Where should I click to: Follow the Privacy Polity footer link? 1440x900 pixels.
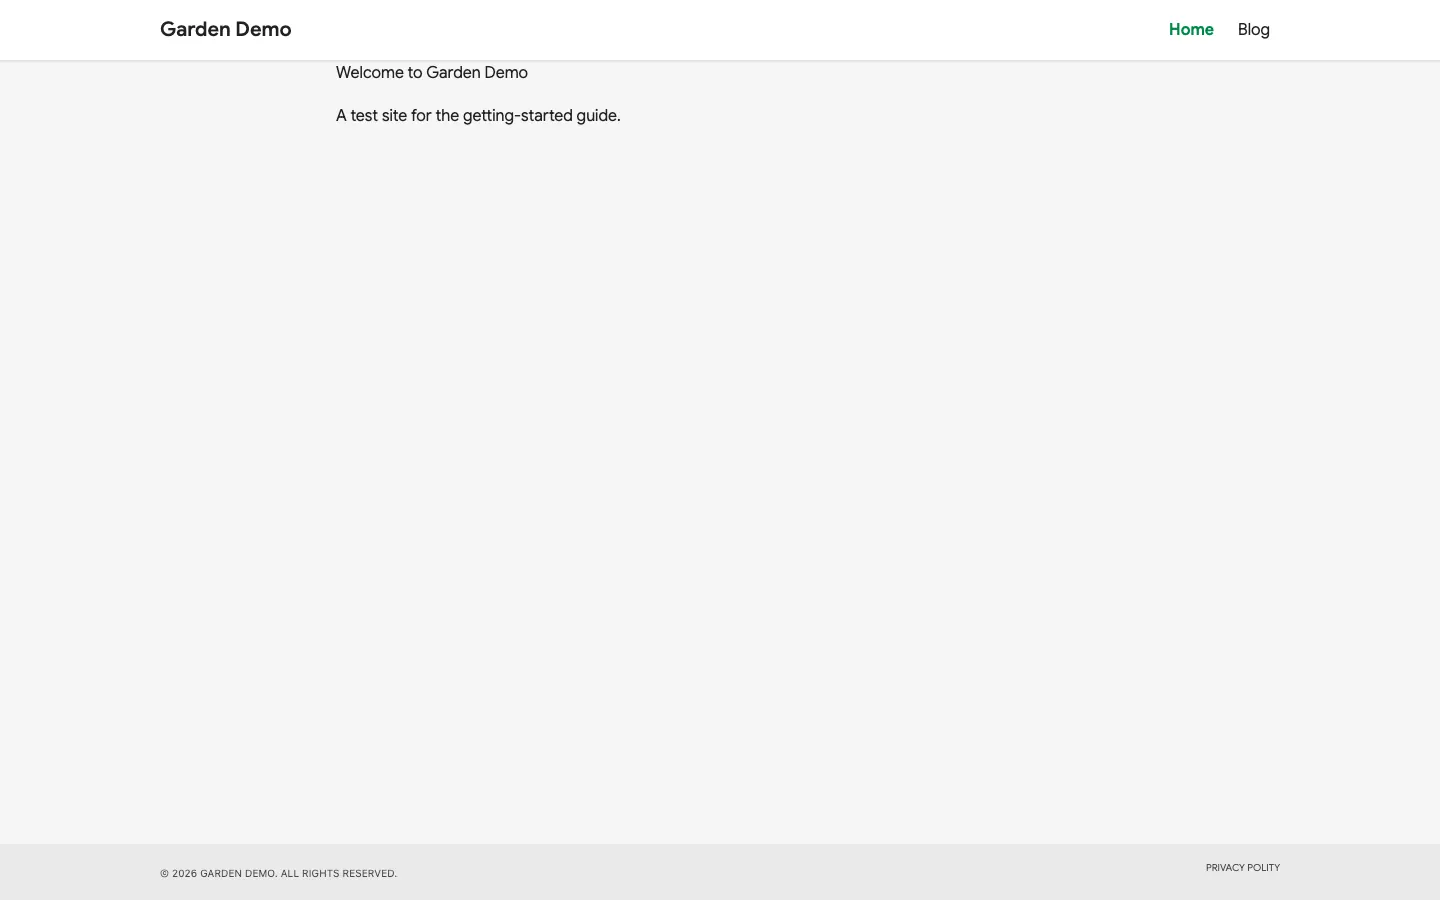(1243, 868)
